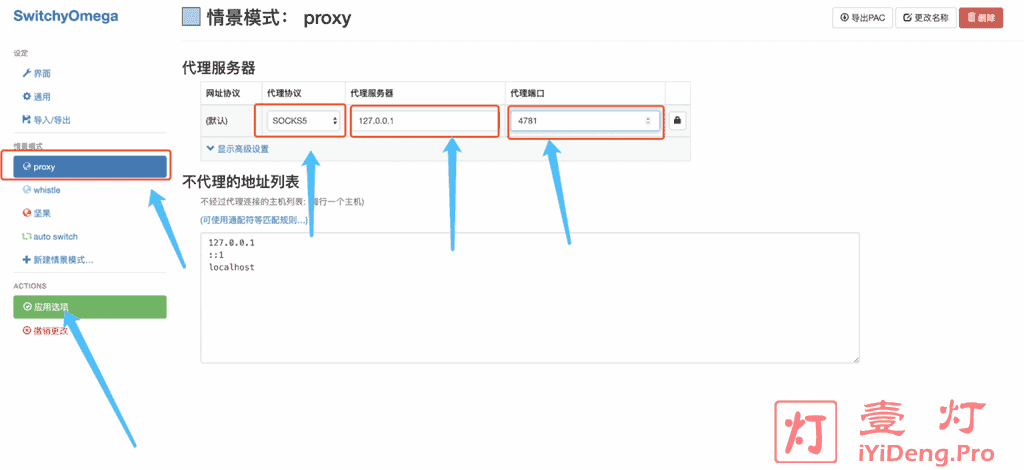Open the auto switch profile
Viewport: 1024px width, 470px height.
point(55,236)
